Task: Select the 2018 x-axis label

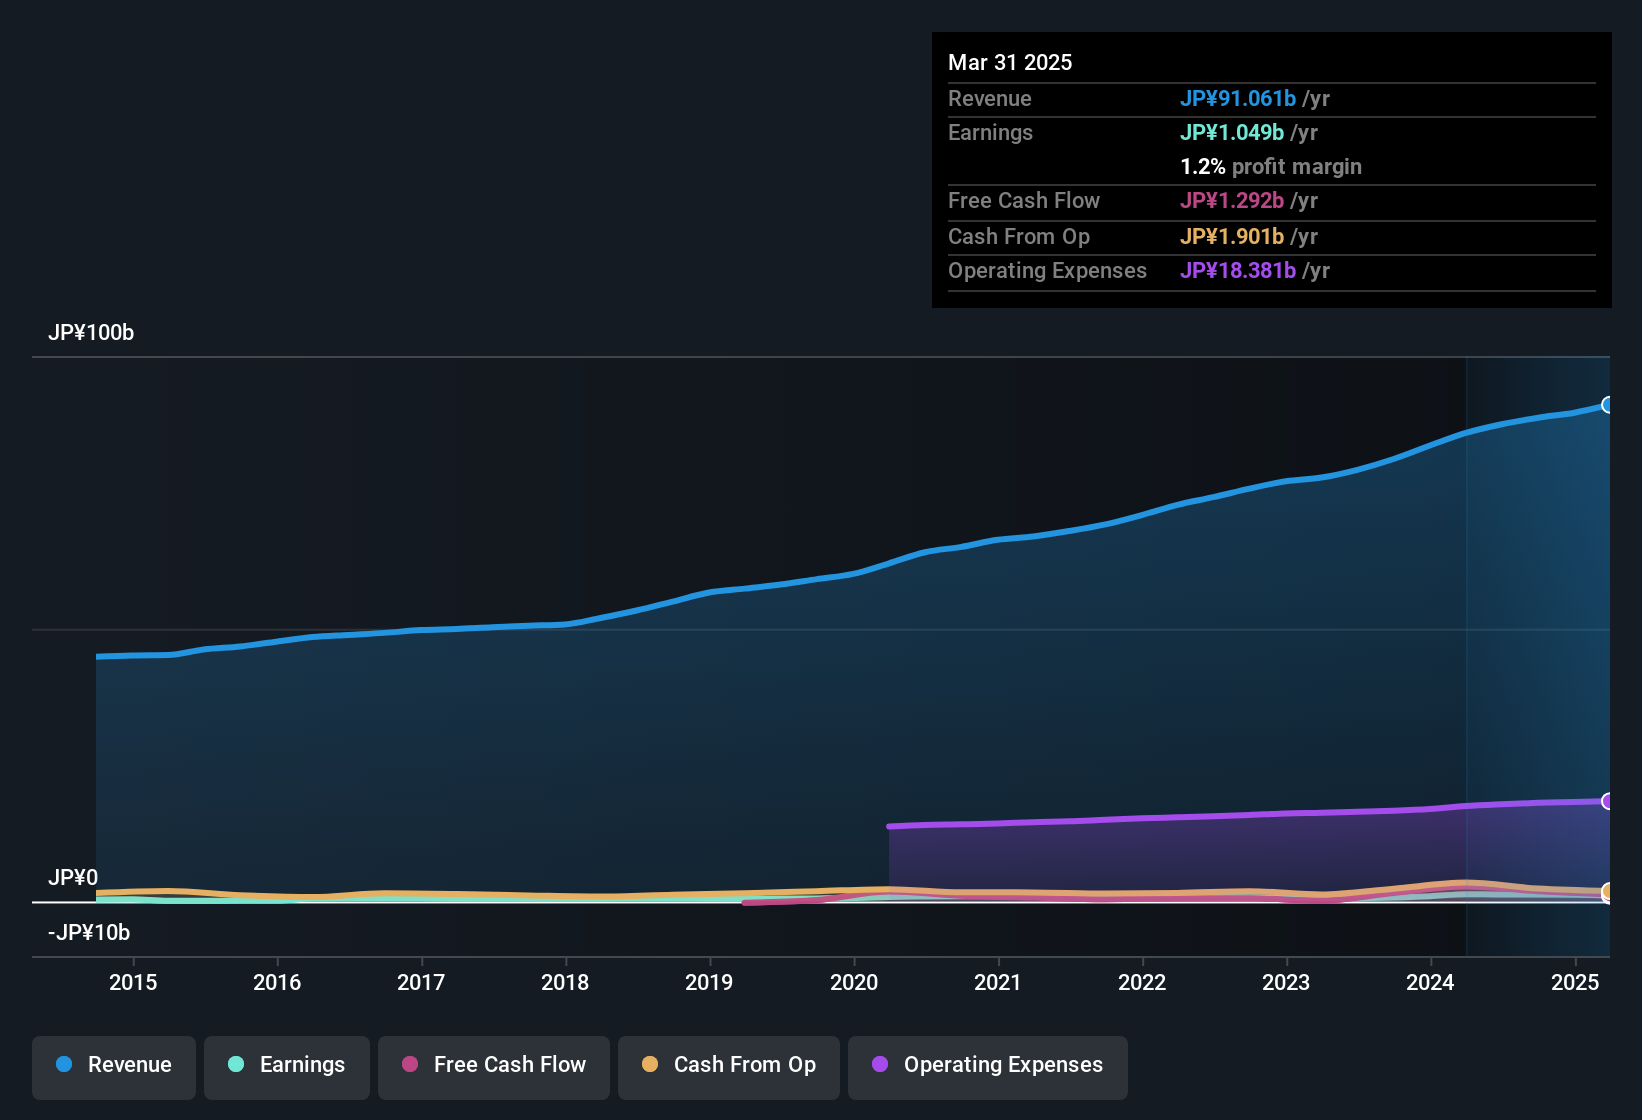Action: pyautogui.click(x=565, y=982)
